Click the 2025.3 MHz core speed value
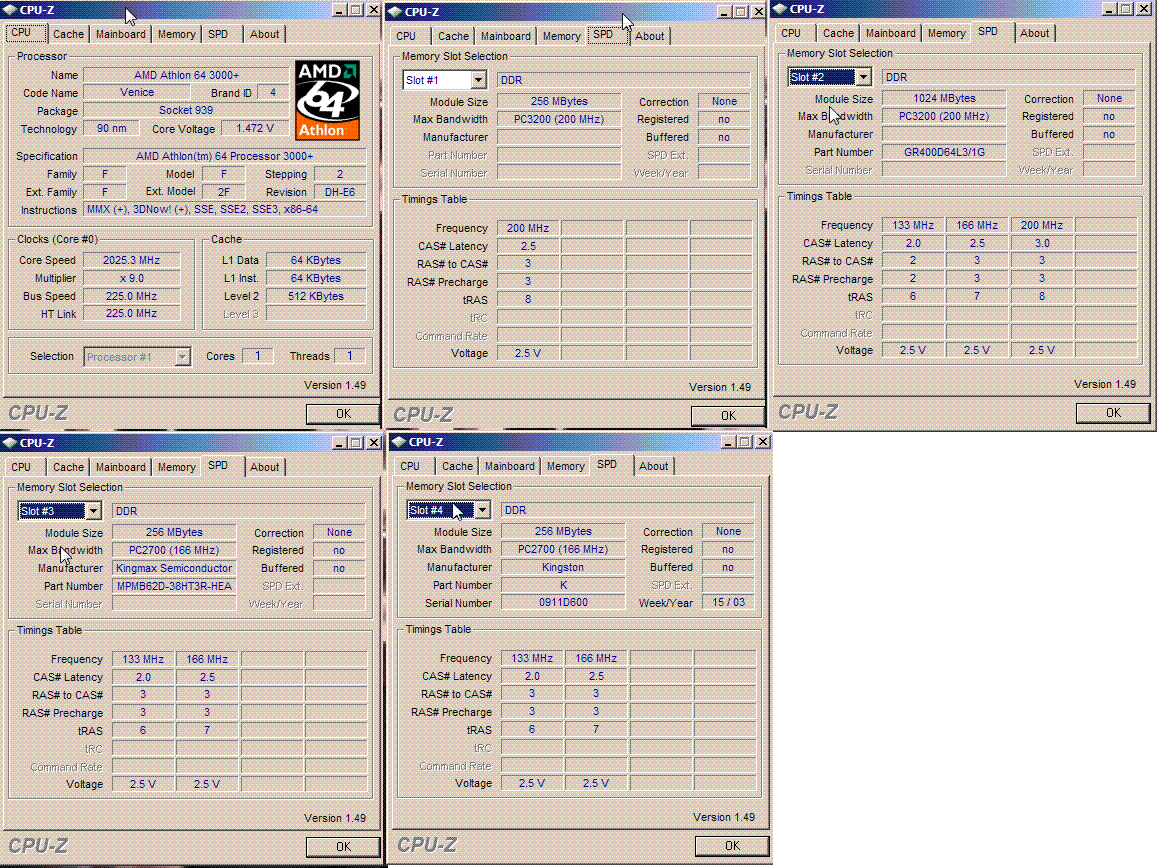This screenshot has height=868, width=1159. 132,260
